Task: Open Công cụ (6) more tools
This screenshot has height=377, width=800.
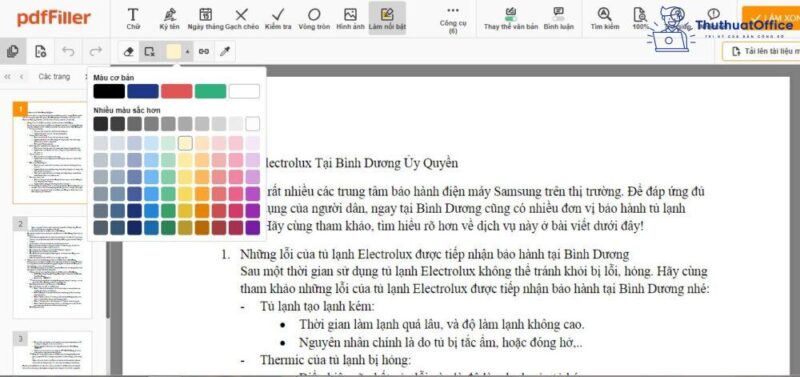Action: click(453, 19)
